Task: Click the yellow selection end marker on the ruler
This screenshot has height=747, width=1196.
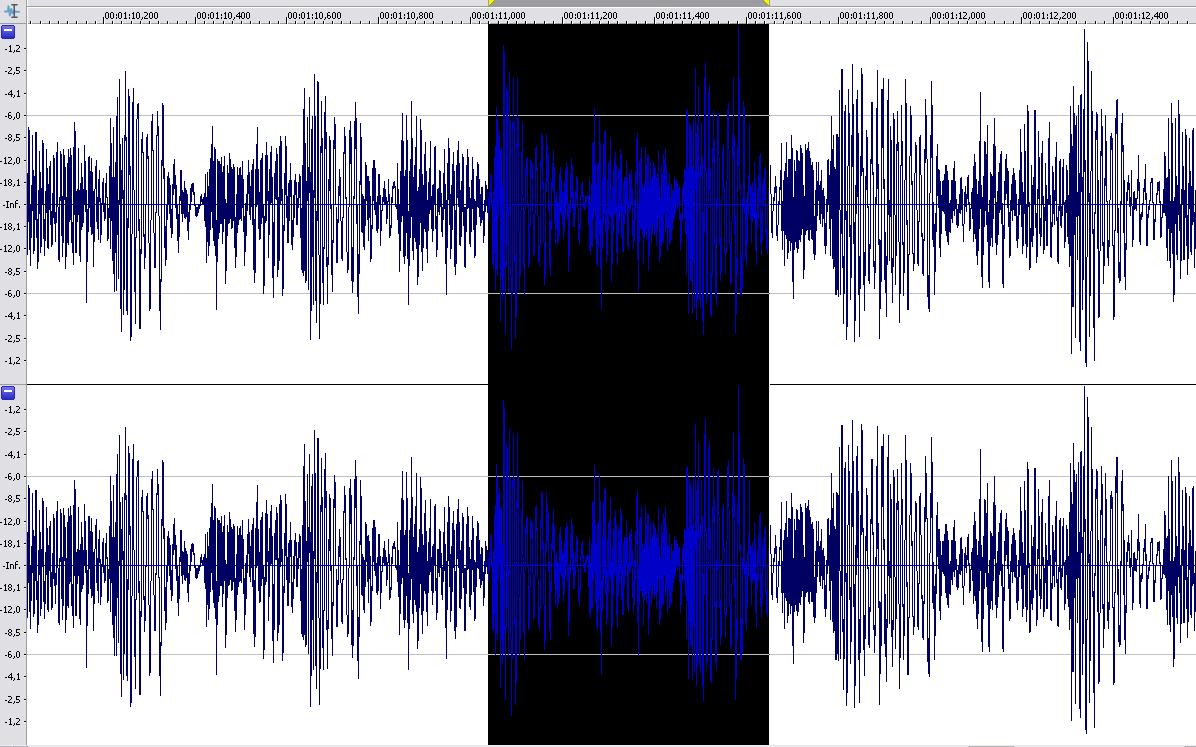Action: point(766,3)
